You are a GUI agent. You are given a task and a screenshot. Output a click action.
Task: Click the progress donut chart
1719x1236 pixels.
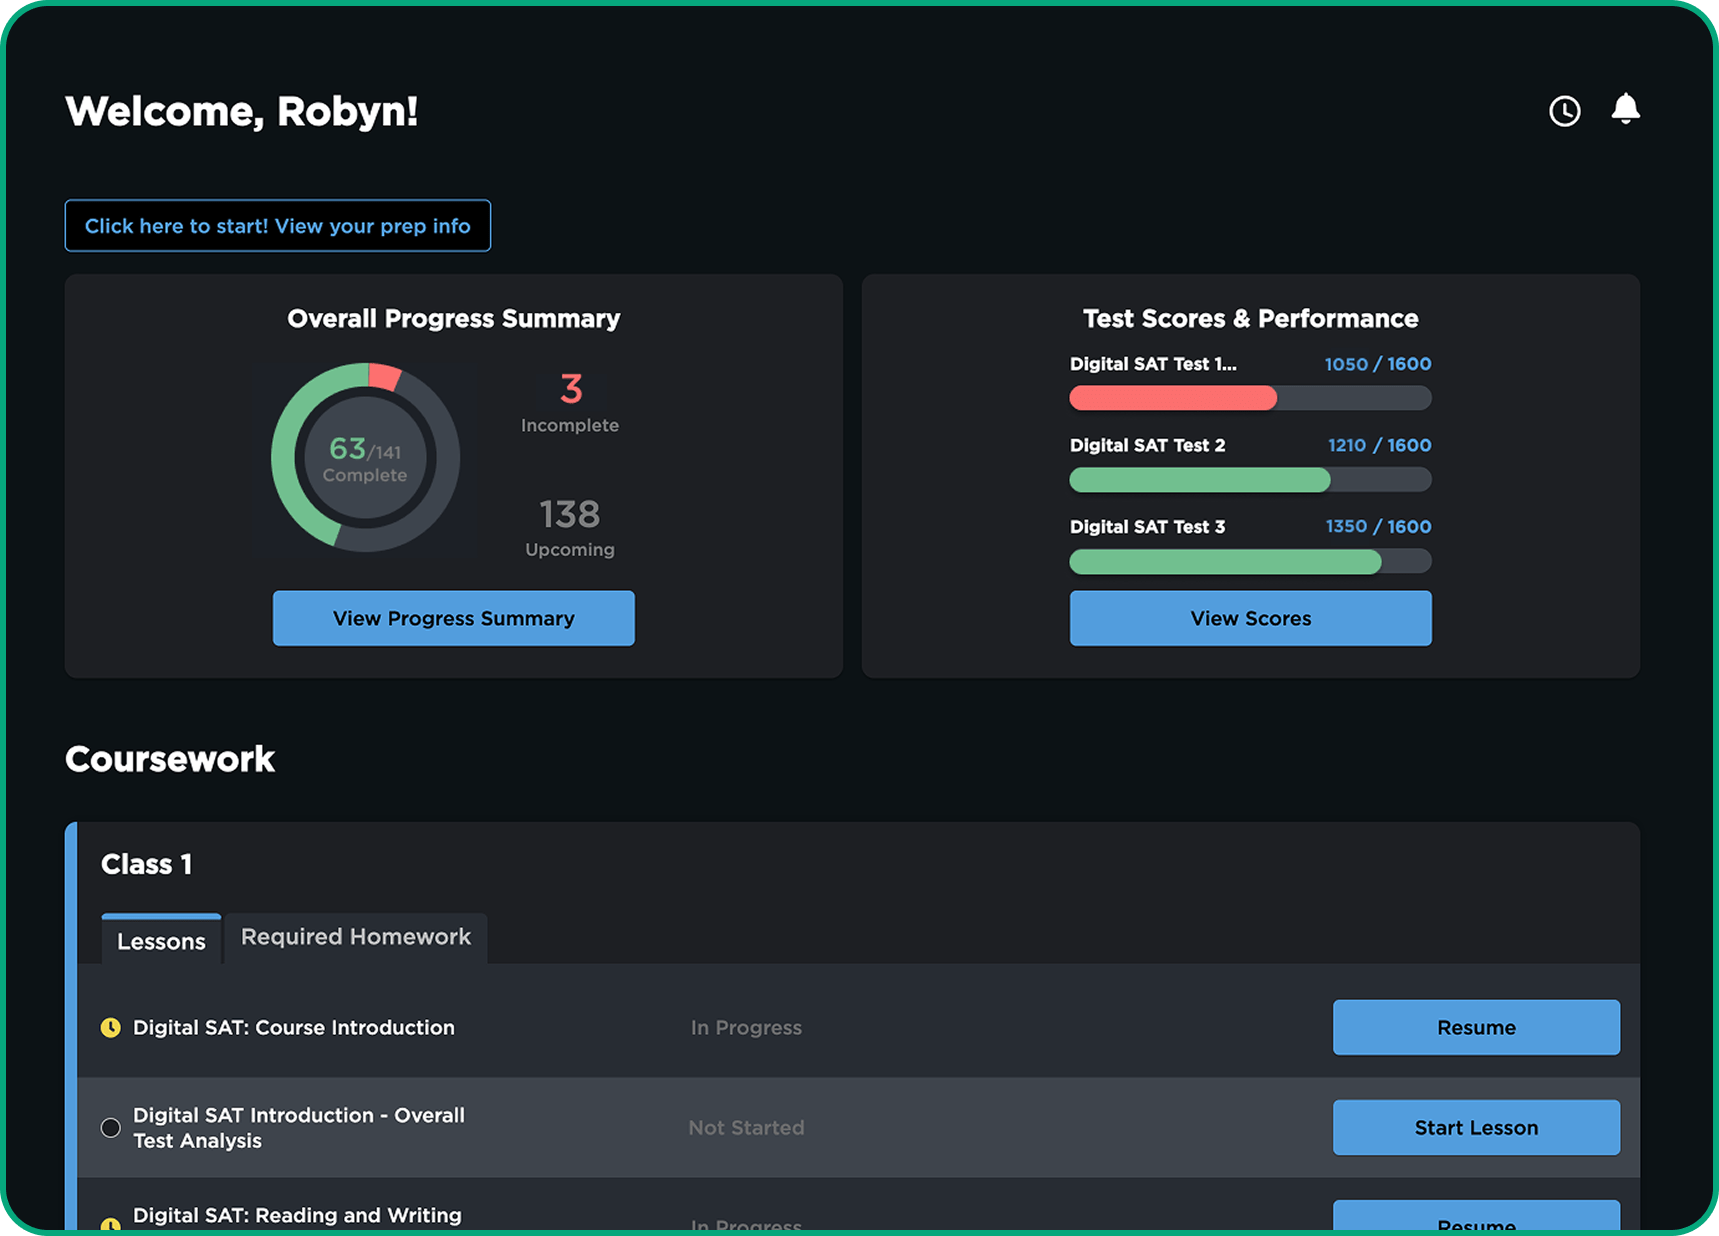pos(365,458)
